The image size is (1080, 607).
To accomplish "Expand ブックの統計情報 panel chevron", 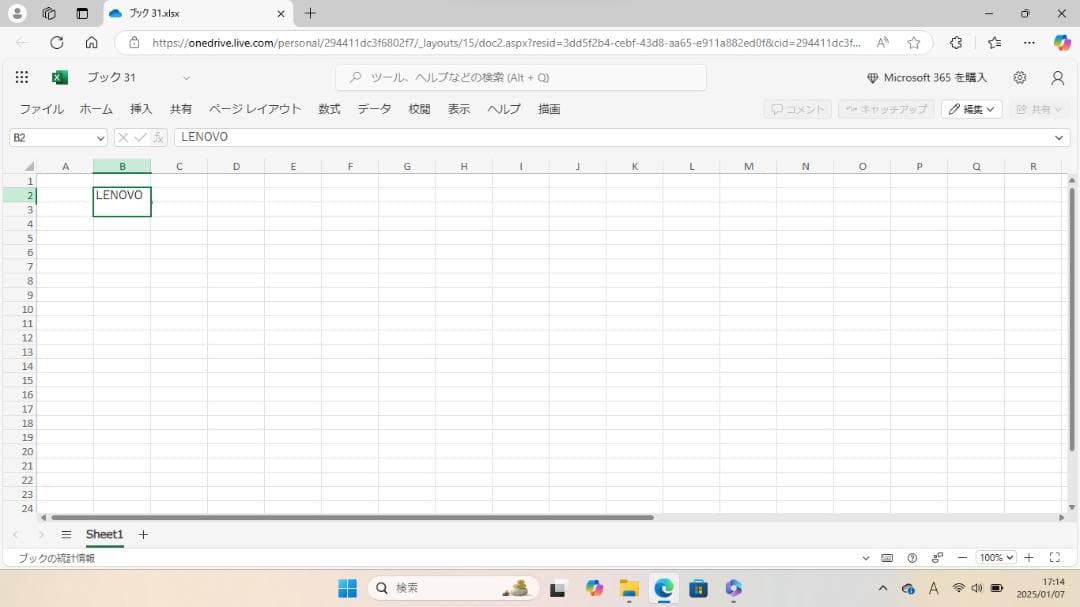I will 865,557.
